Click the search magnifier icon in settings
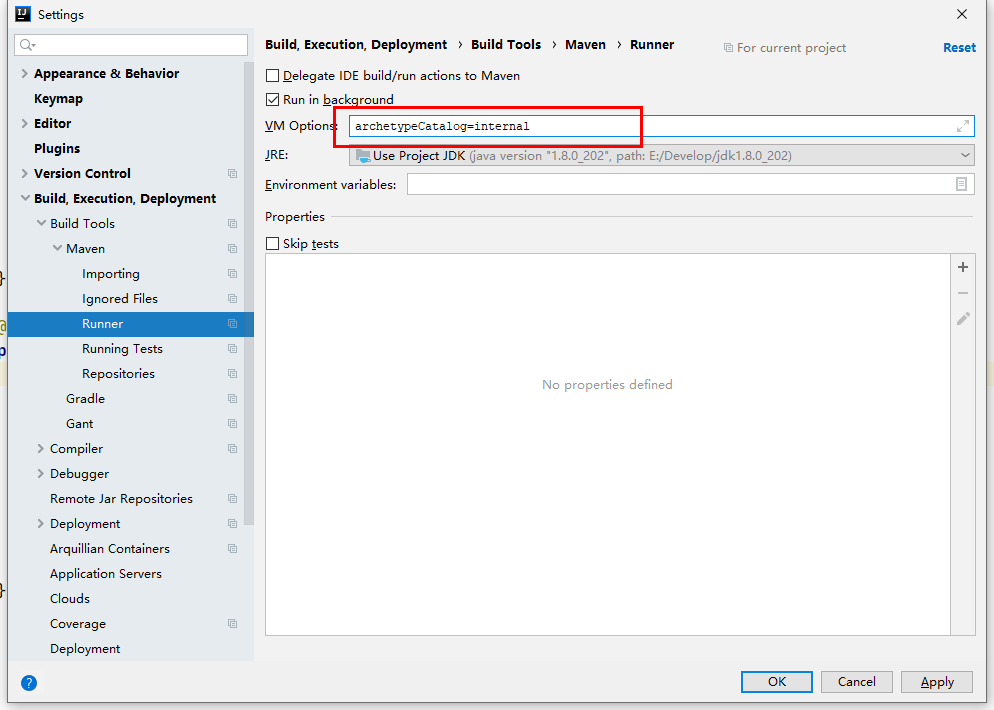The width and height of the screenshot is (994, 710). (x=26, y=44)
